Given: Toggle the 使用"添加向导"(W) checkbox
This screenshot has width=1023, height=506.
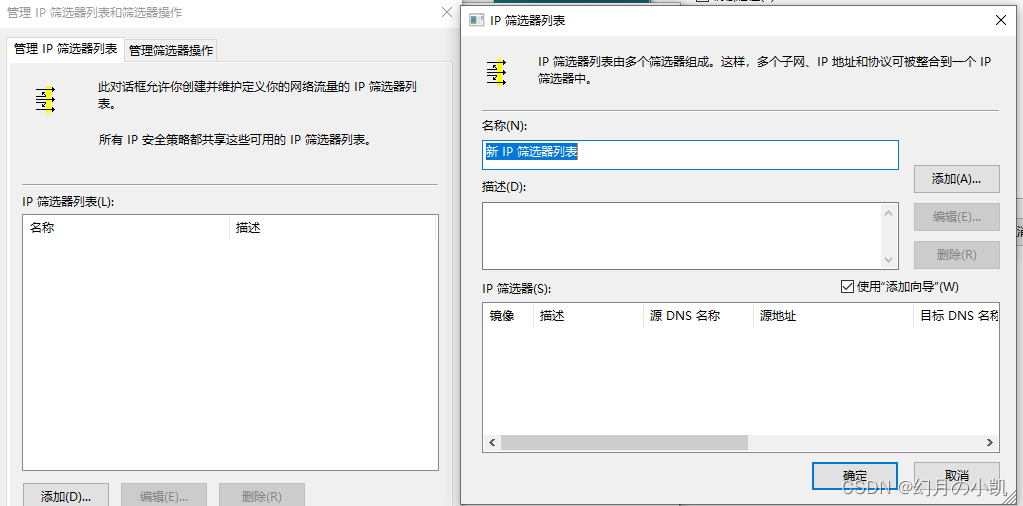Looking at the screenshot, I should point(900,286).
